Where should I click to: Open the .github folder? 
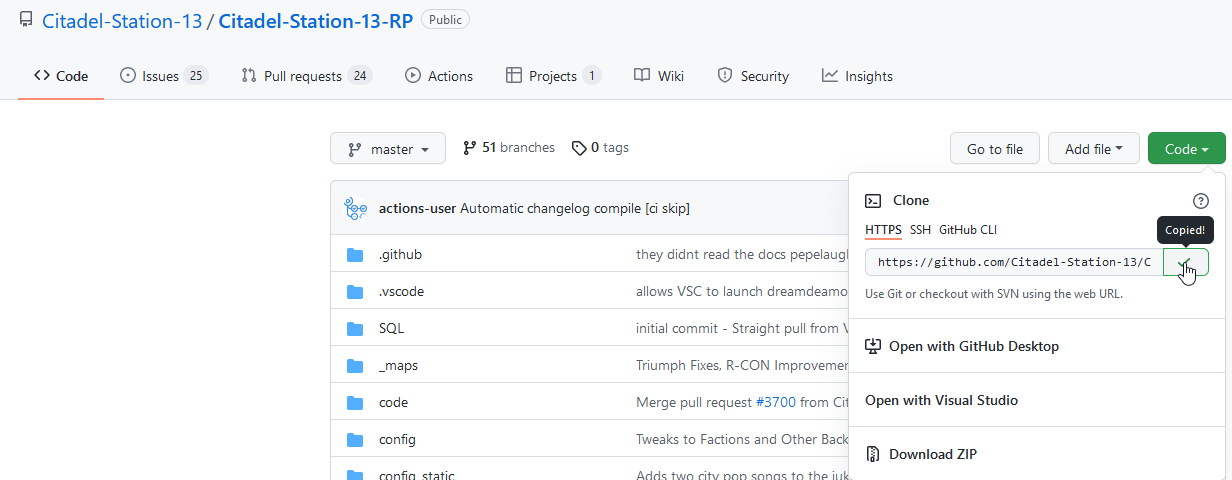tap(400, 254)
